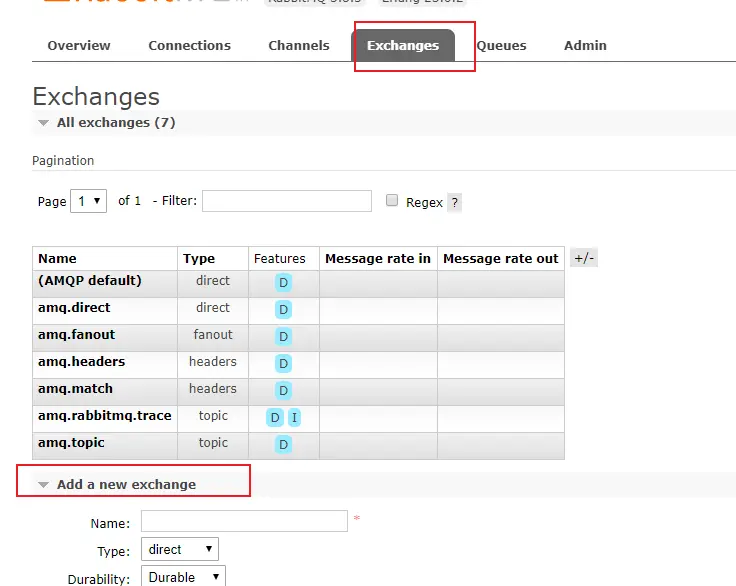736x586 pixels.
Task: Click the D badge in amq.direct row
Action: coord(284,309)
